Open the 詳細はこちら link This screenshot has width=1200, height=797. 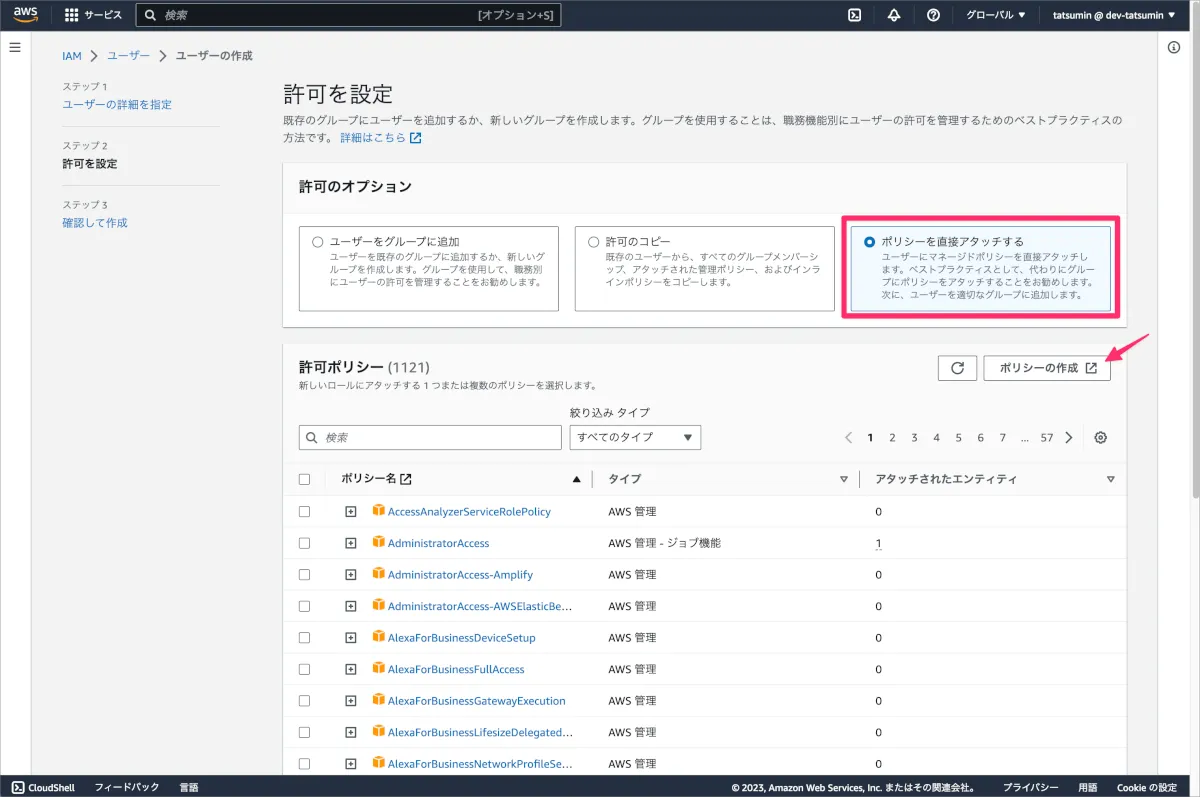pos(380,138)
